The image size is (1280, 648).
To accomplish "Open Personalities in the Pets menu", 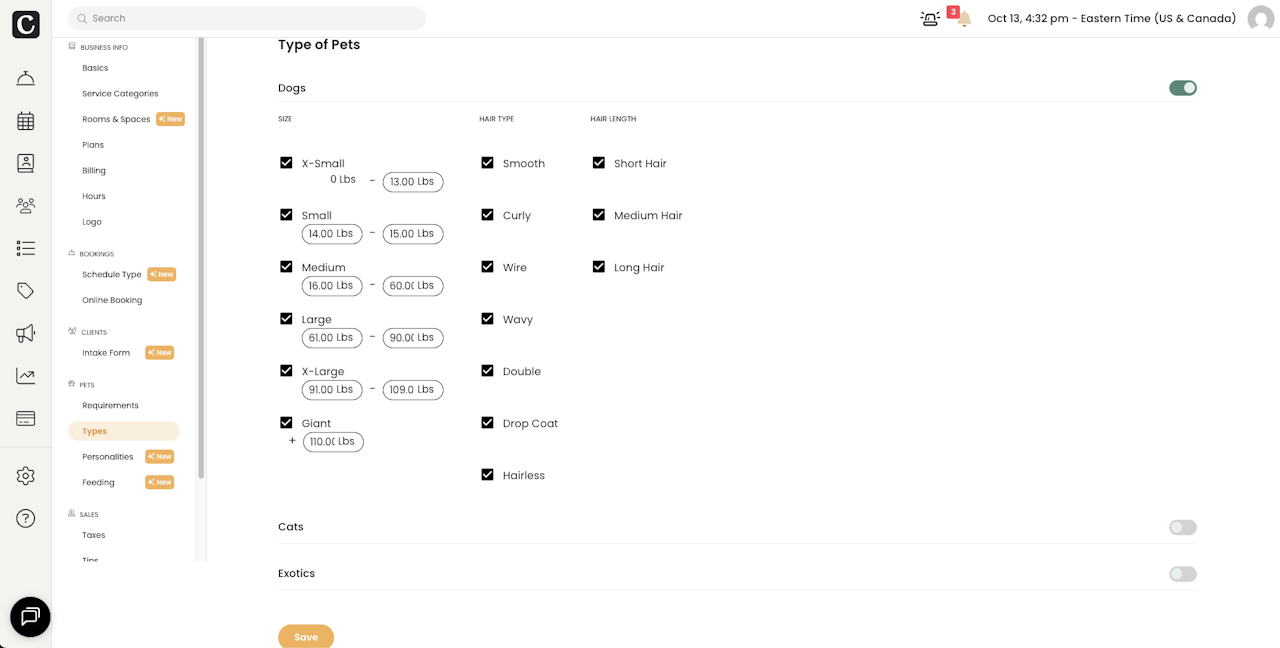I will pos(108,457).
